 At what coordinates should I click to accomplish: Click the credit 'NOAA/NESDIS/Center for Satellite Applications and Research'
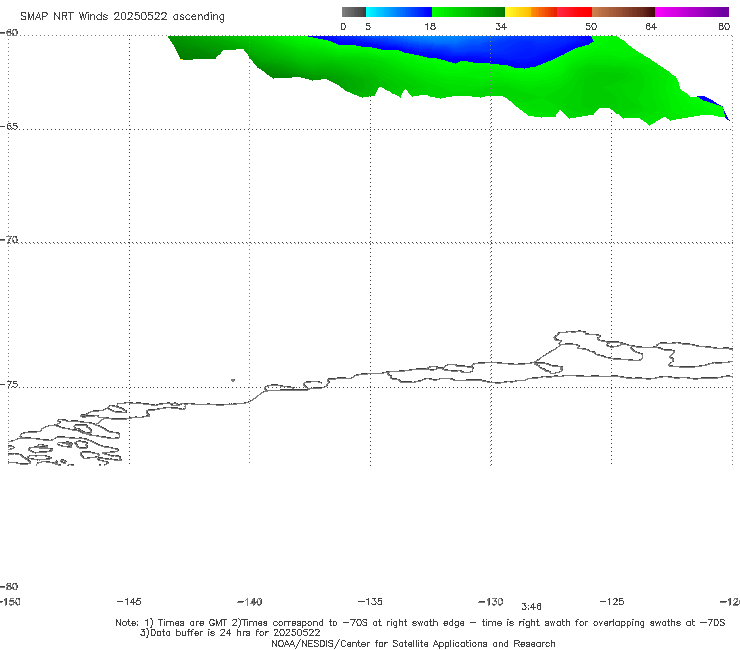tap(413, 643)
